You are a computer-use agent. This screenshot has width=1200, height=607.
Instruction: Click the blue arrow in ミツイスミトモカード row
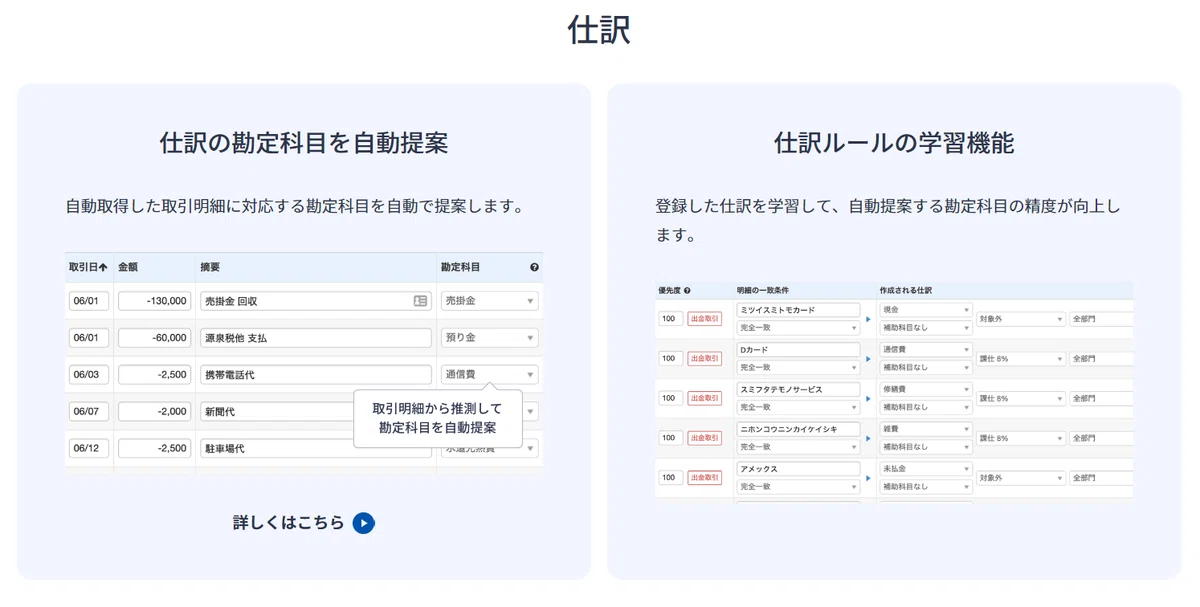(867, 320)
